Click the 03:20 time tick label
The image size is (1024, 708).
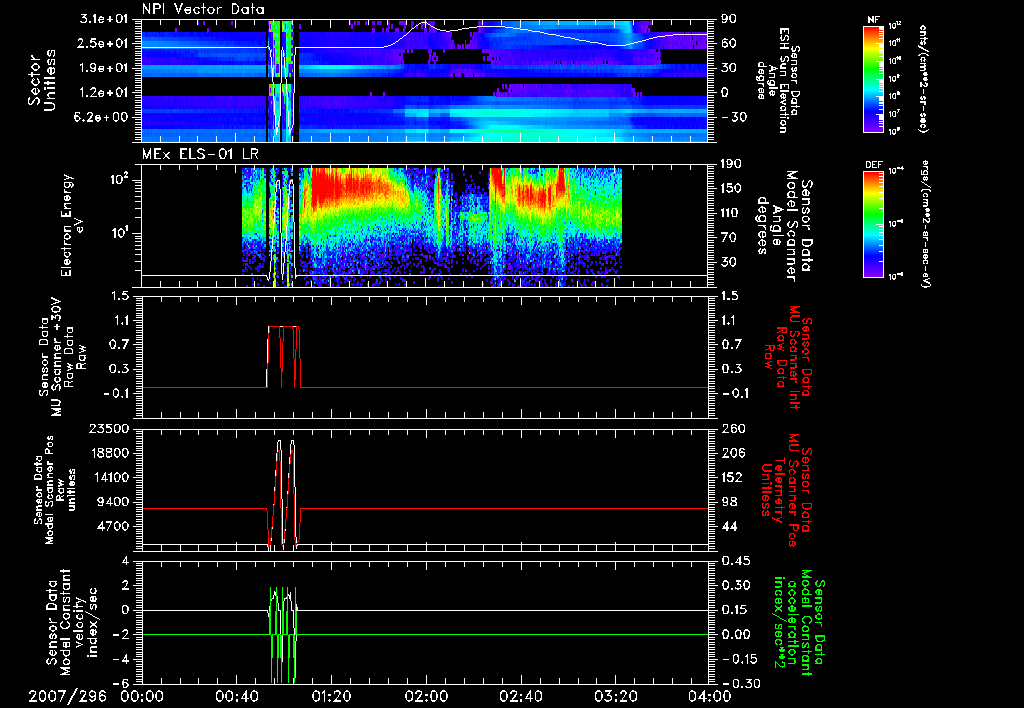[x=615, y=696]
